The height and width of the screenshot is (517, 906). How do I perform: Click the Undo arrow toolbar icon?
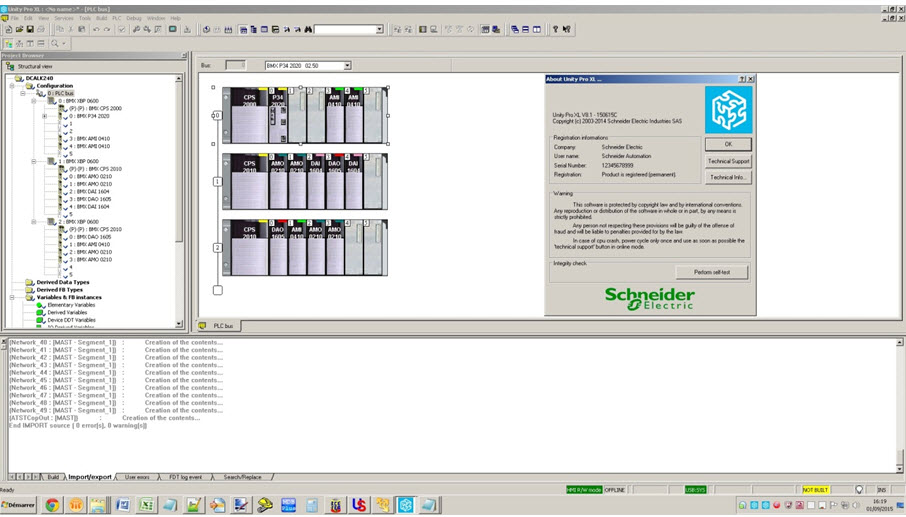tap(96, 29)
